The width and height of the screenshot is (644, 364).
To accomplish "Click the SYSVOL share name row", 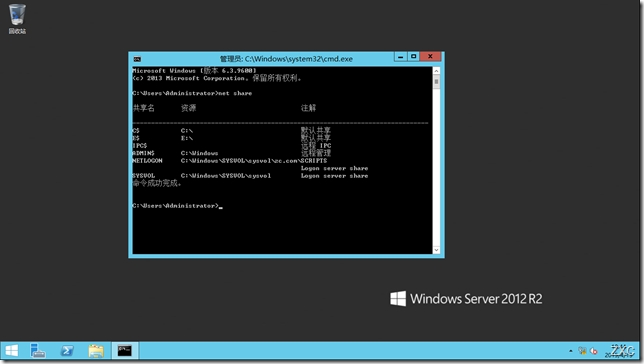I will (250, 176).
